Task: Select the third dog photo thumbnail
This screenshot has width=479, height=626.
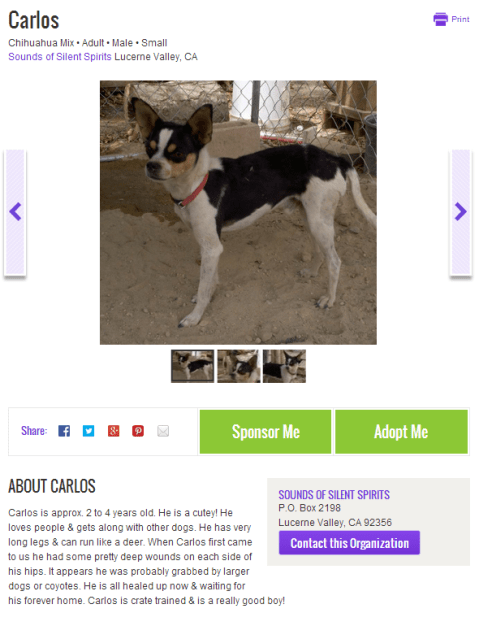Action: tap(284, 366)
